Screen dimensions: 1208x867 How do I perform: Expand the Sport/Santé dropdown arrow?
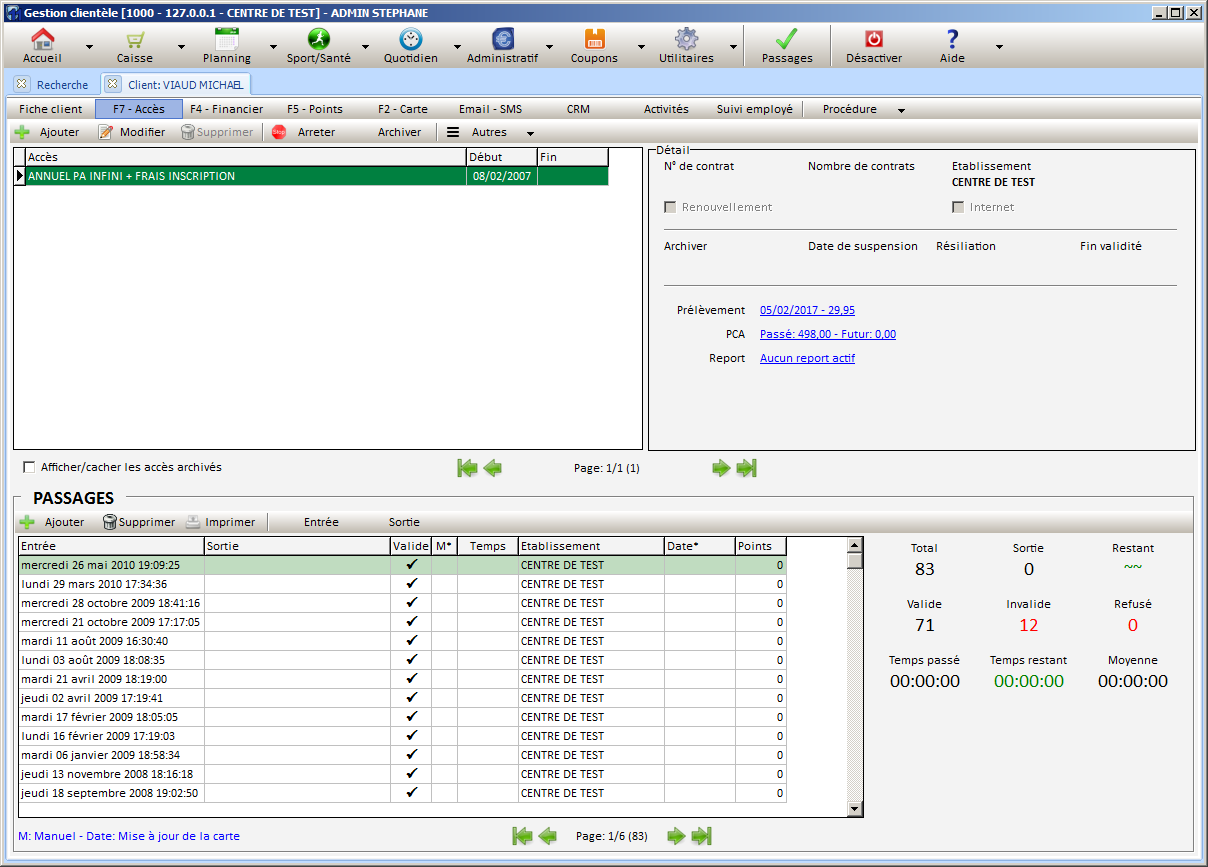pos(365,47)
